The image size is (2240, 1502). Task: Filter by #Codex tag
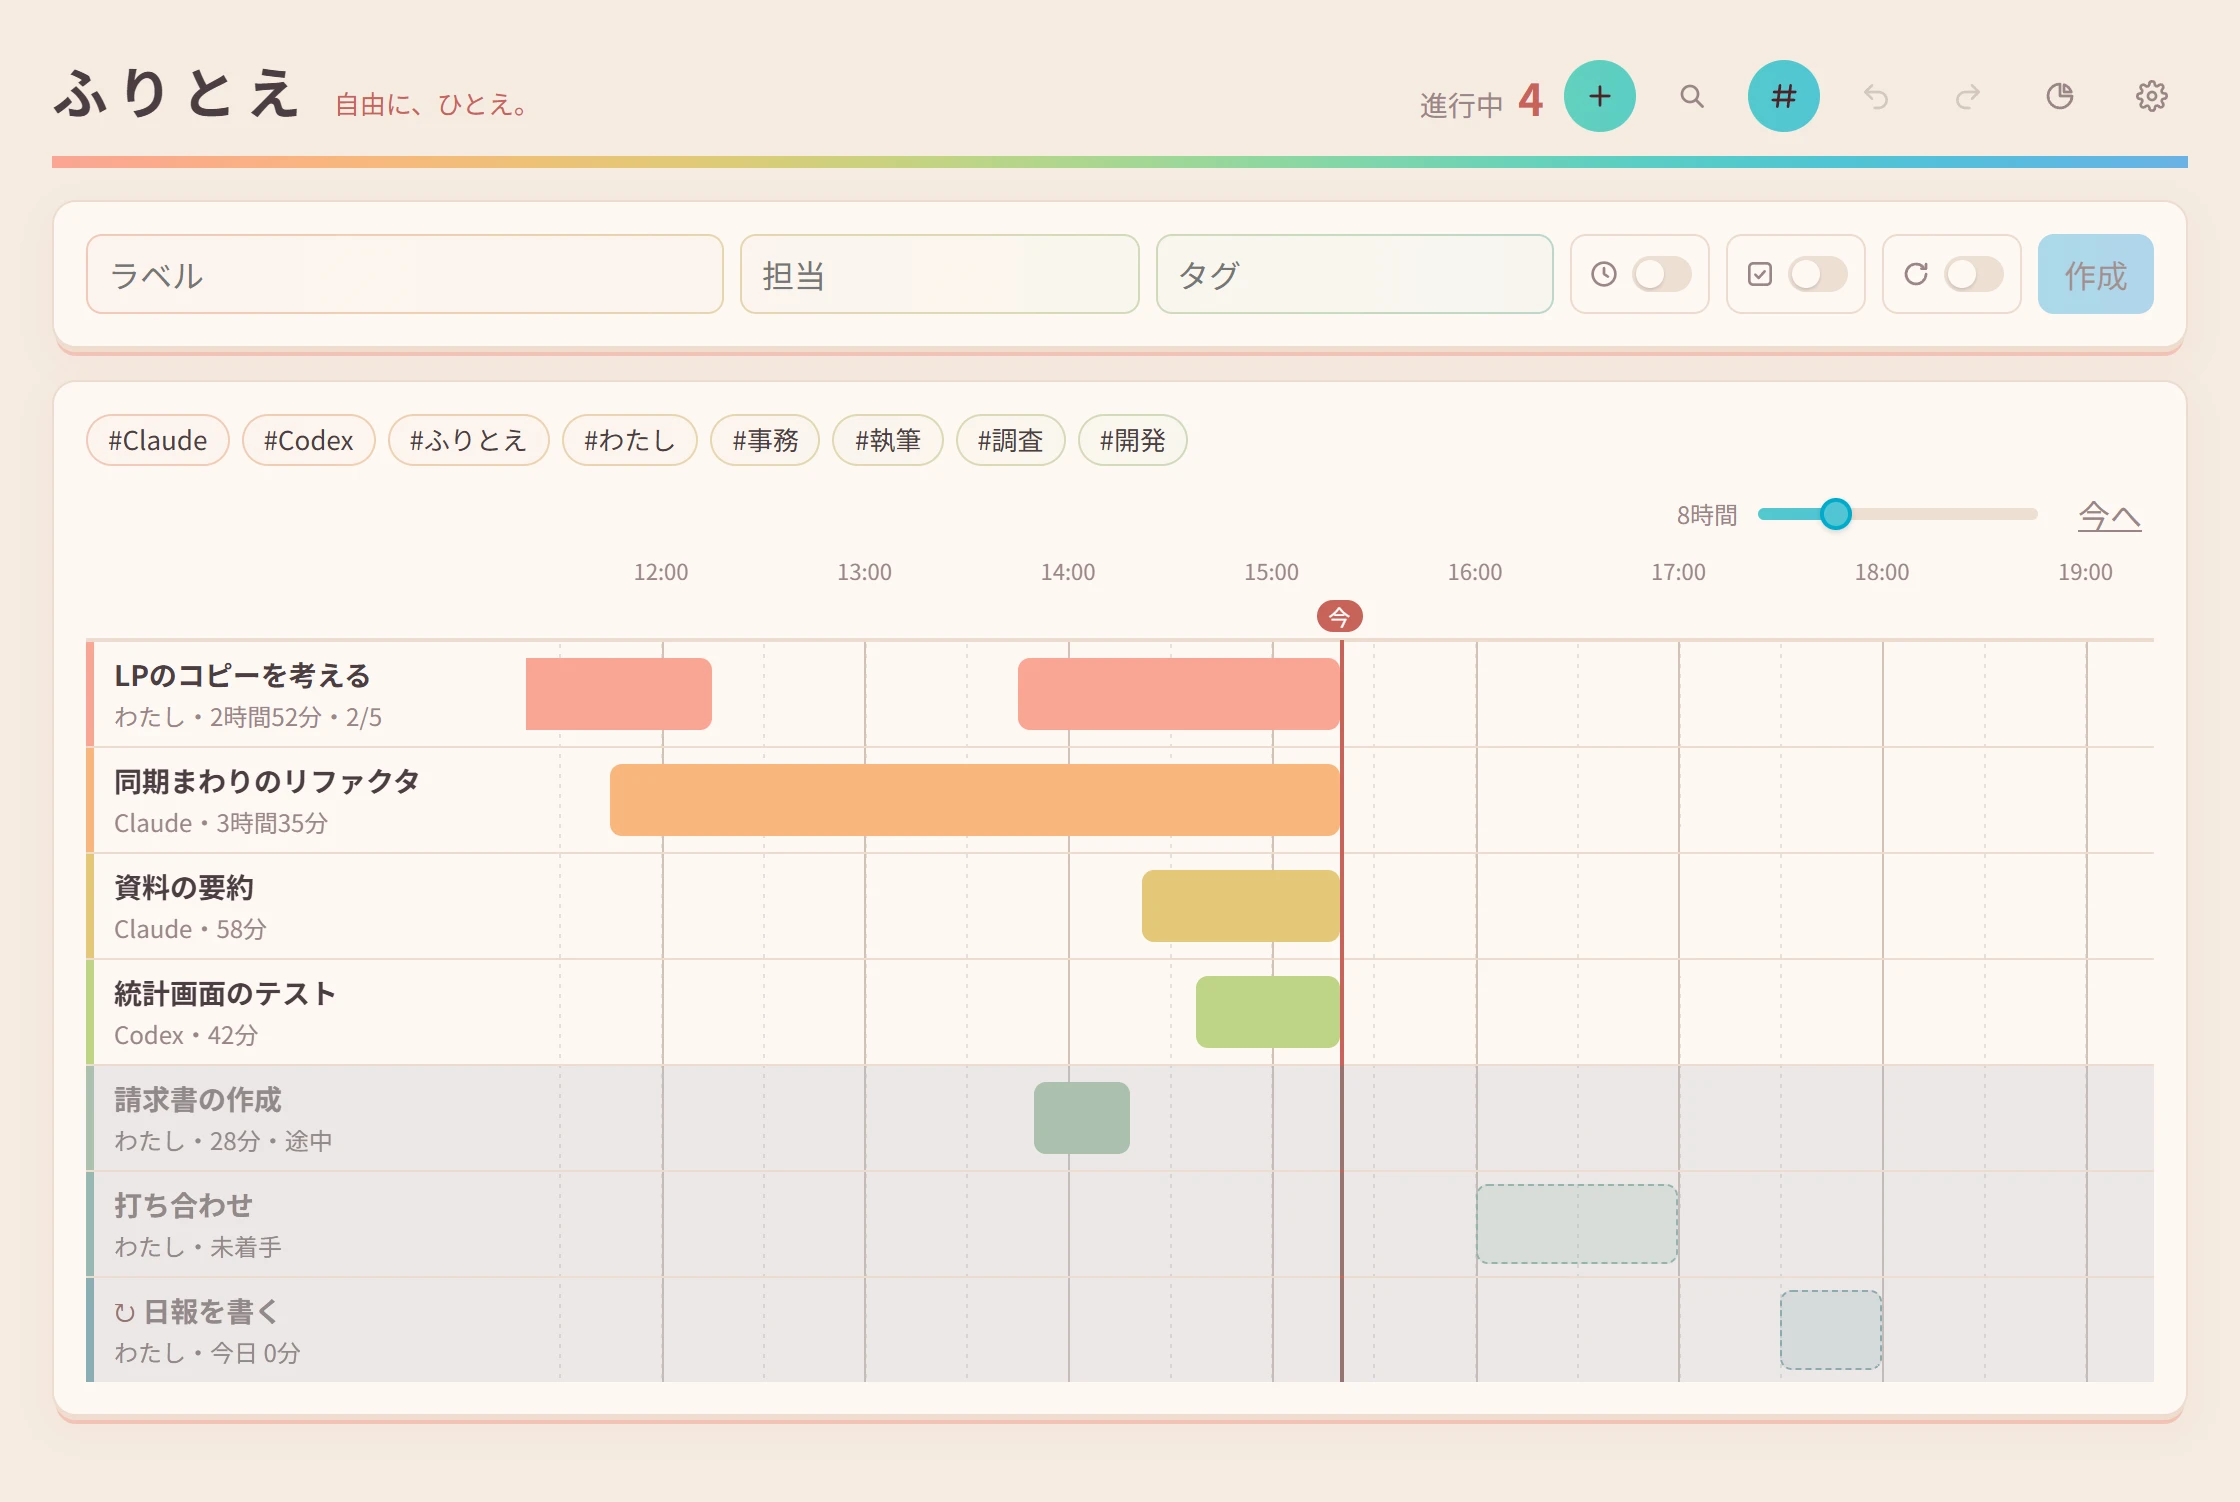(x=308, y=440)
